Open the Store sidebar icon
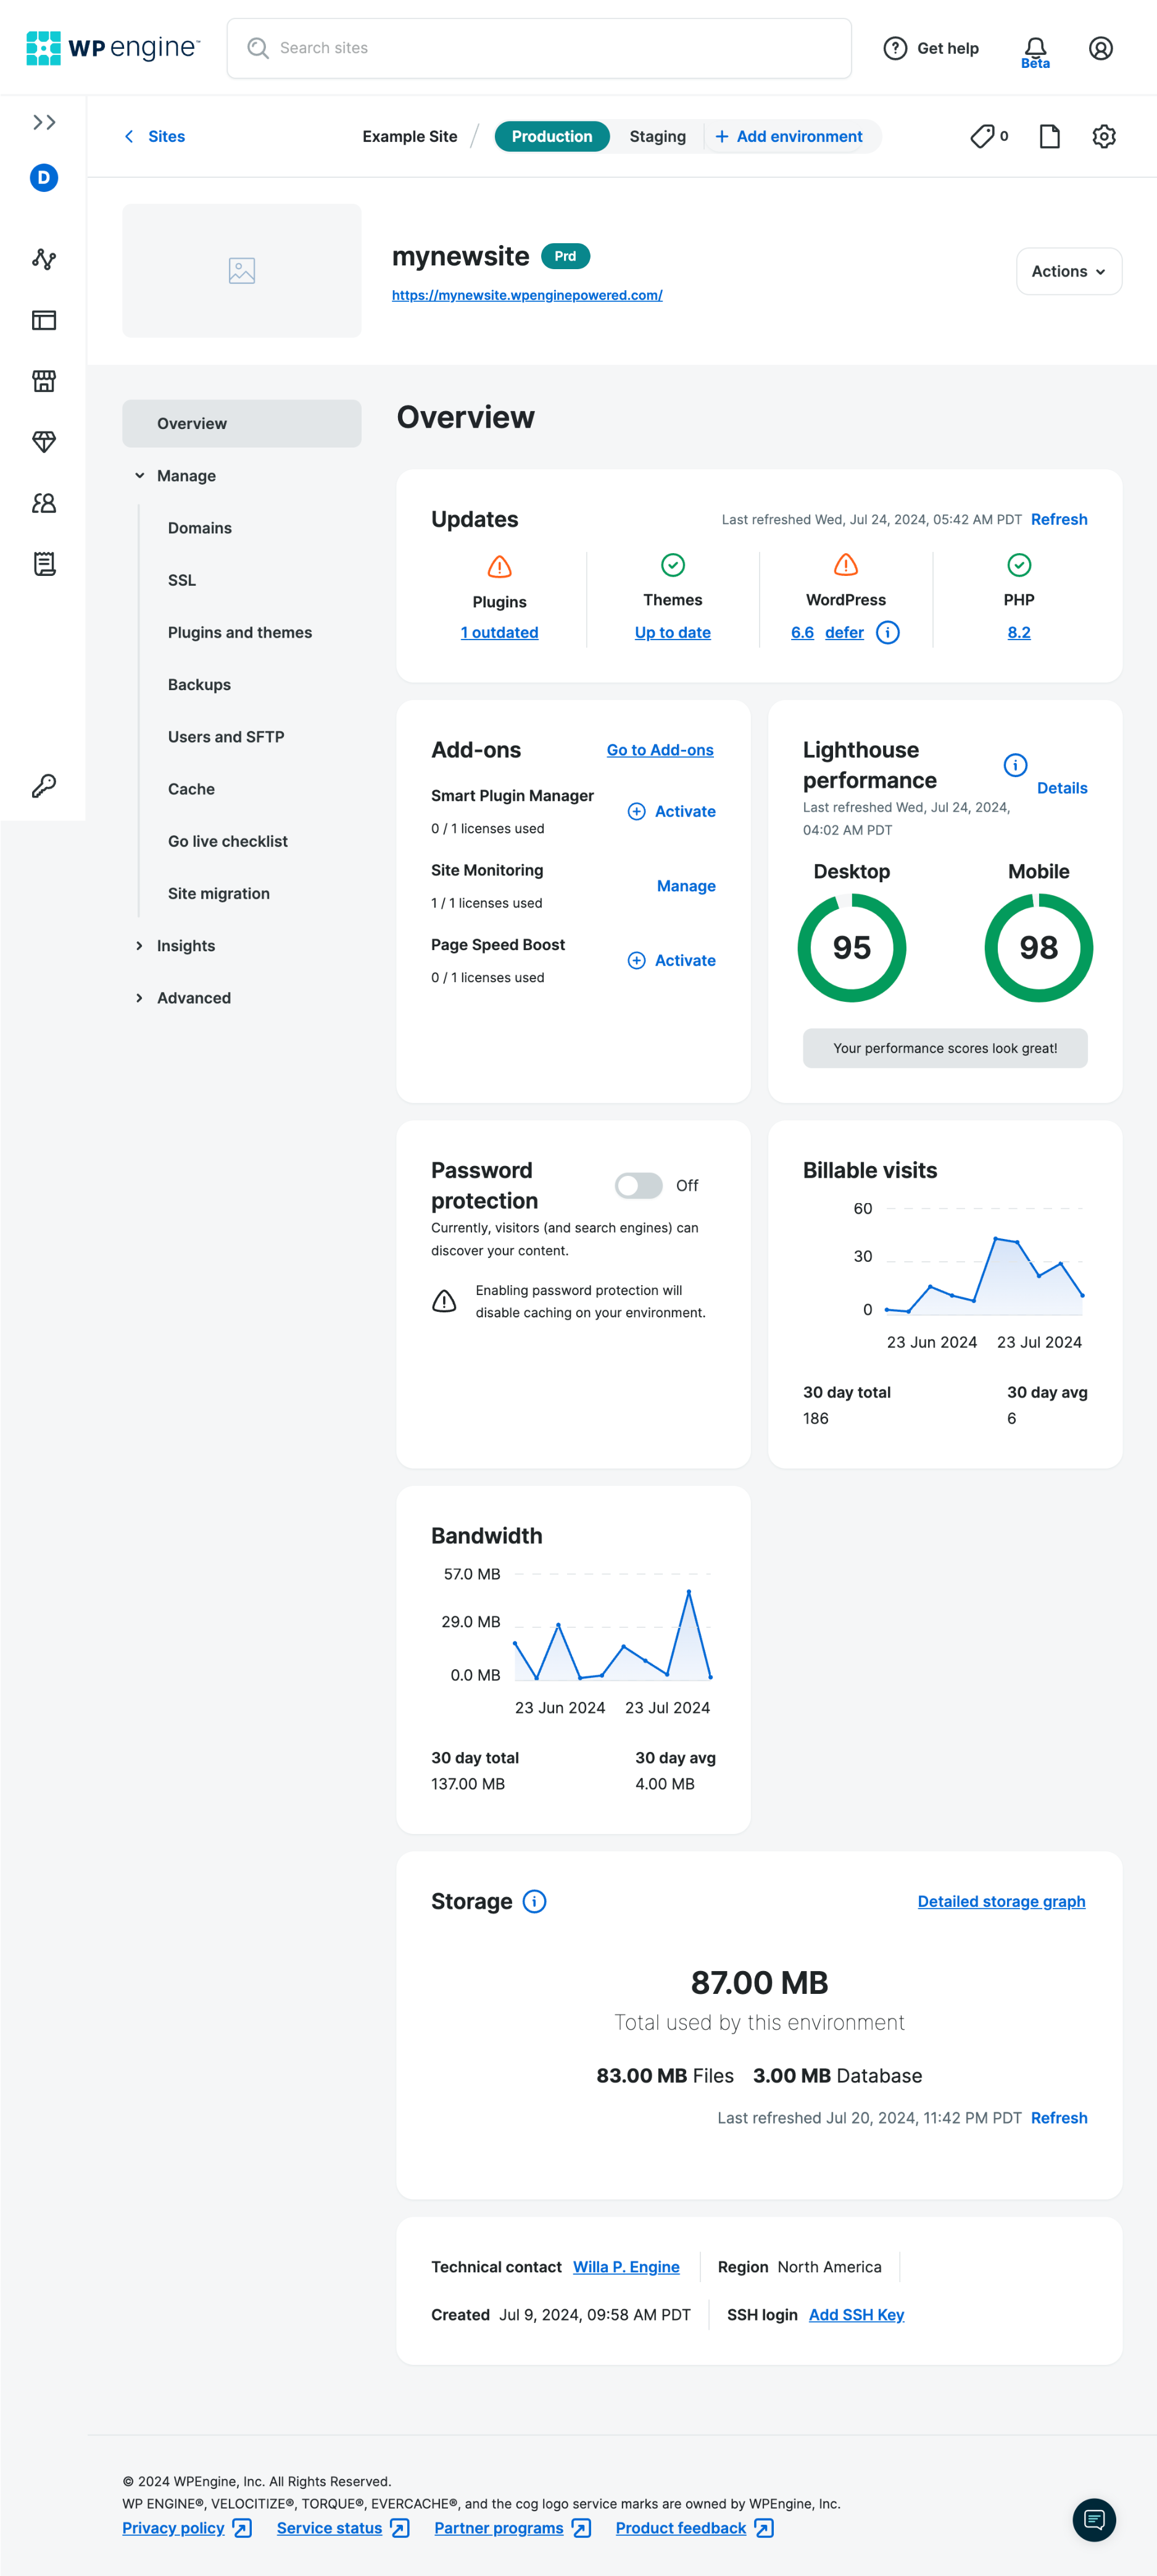The width and height of the screenshot is (1157, 2576). point(44,381)
